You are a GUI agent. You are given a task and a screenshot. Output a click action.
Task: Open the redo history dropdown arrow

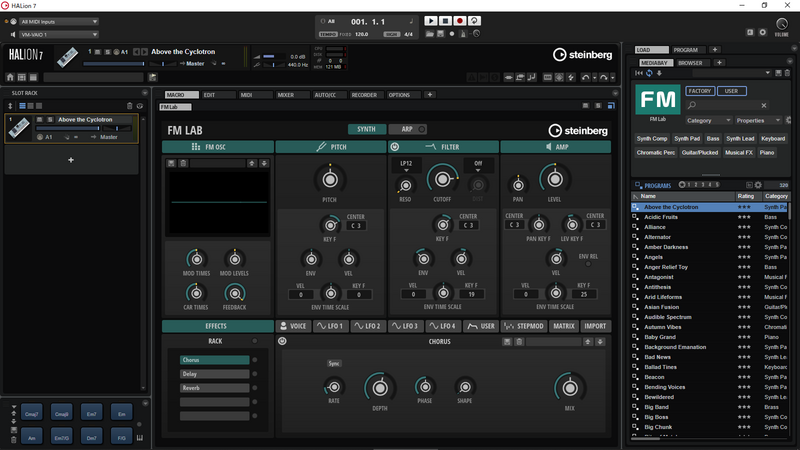613,78
